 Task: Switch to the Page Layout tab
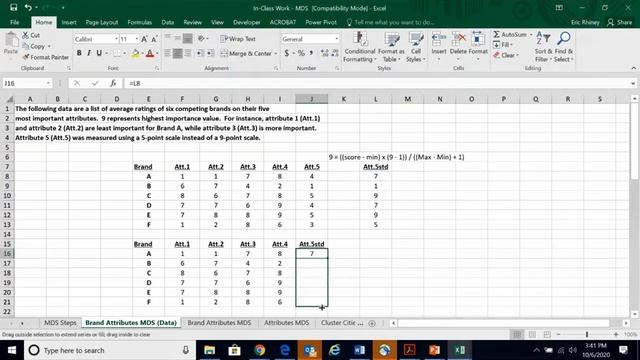pyautogui.click(x=102, y=22)
